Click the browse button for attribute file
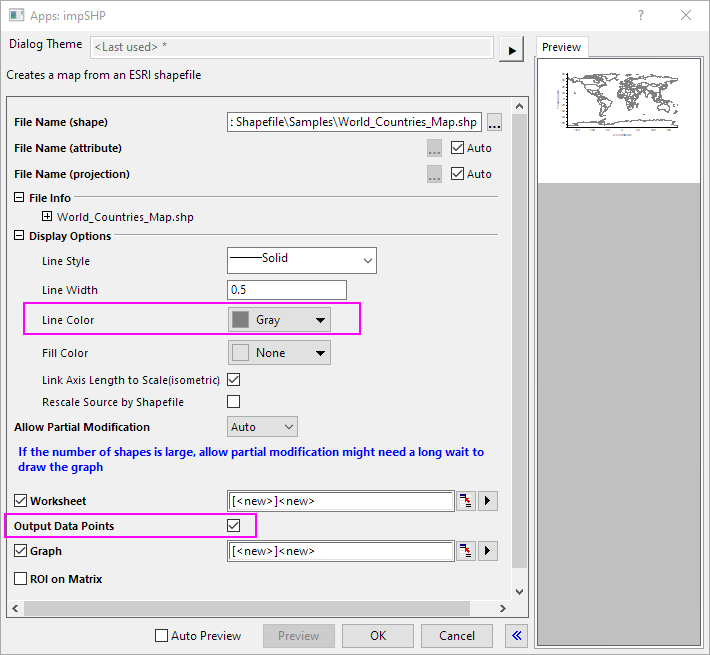Viewport: 710px width, 655px height. pos(434,148)
